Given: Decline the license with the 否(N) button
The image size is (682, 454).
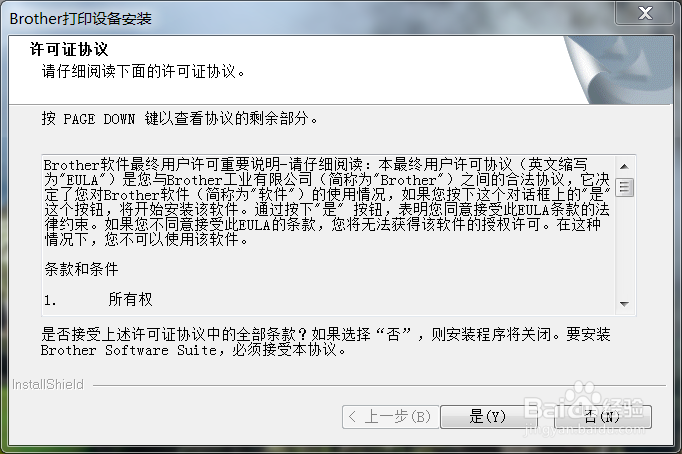Looking at the screenshot, I should pyautogui.click(x=602, y=417).
